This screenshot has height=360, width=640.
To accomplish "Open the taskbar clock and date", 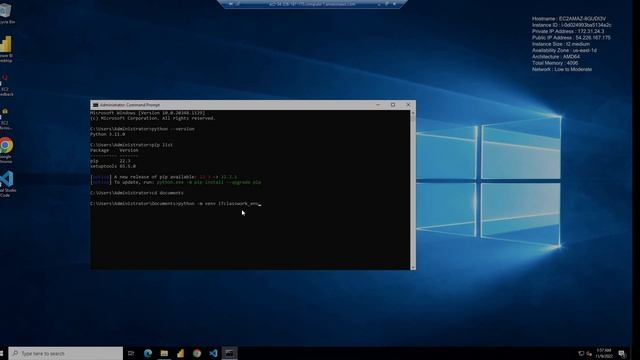I will 604,353.
